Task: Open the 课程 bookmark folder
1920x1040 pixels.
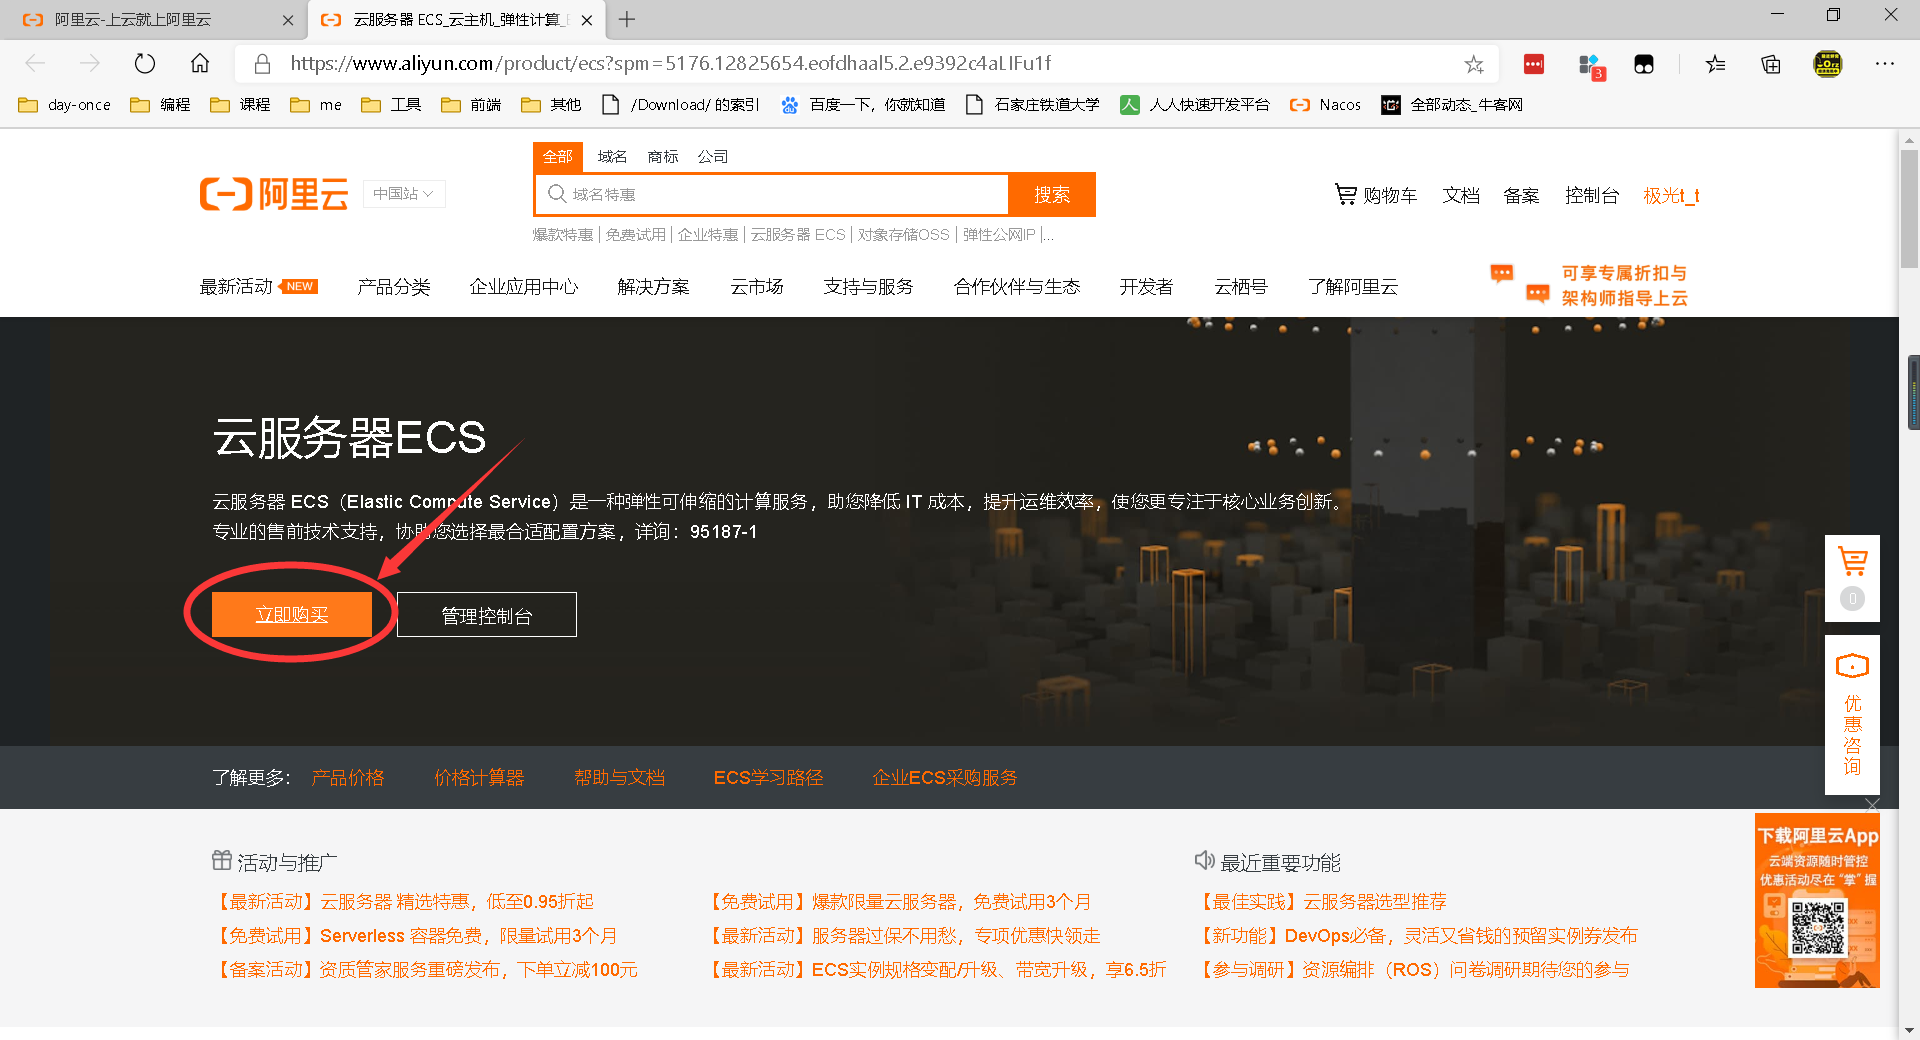Action: point(240,105)
